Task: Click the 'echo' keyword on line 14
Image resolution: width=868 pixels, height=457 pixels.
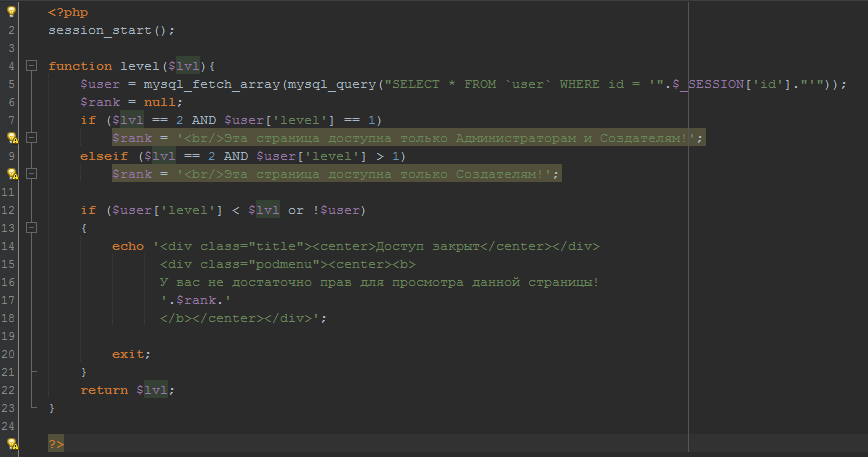Action: pyautogui.click(x=128, y=246)
